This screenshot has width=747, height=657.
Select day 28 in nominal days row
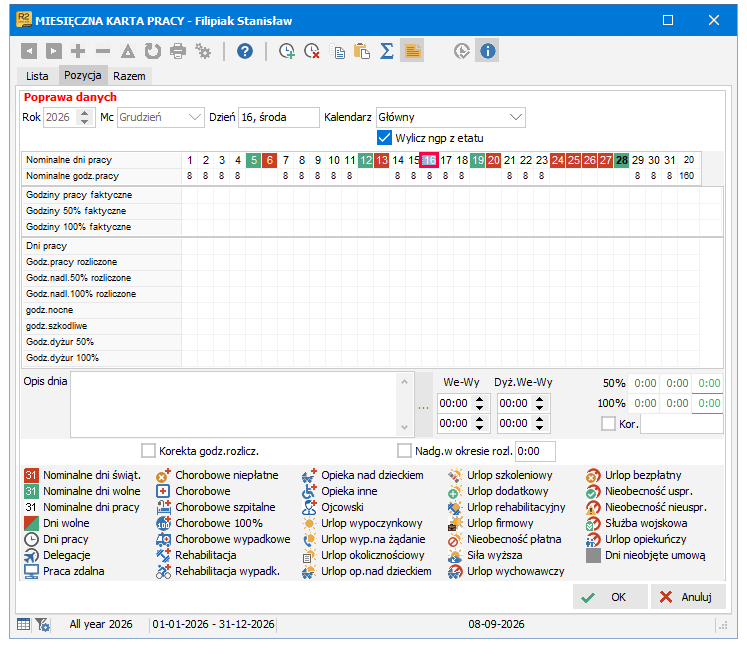(x=622, y=160)
